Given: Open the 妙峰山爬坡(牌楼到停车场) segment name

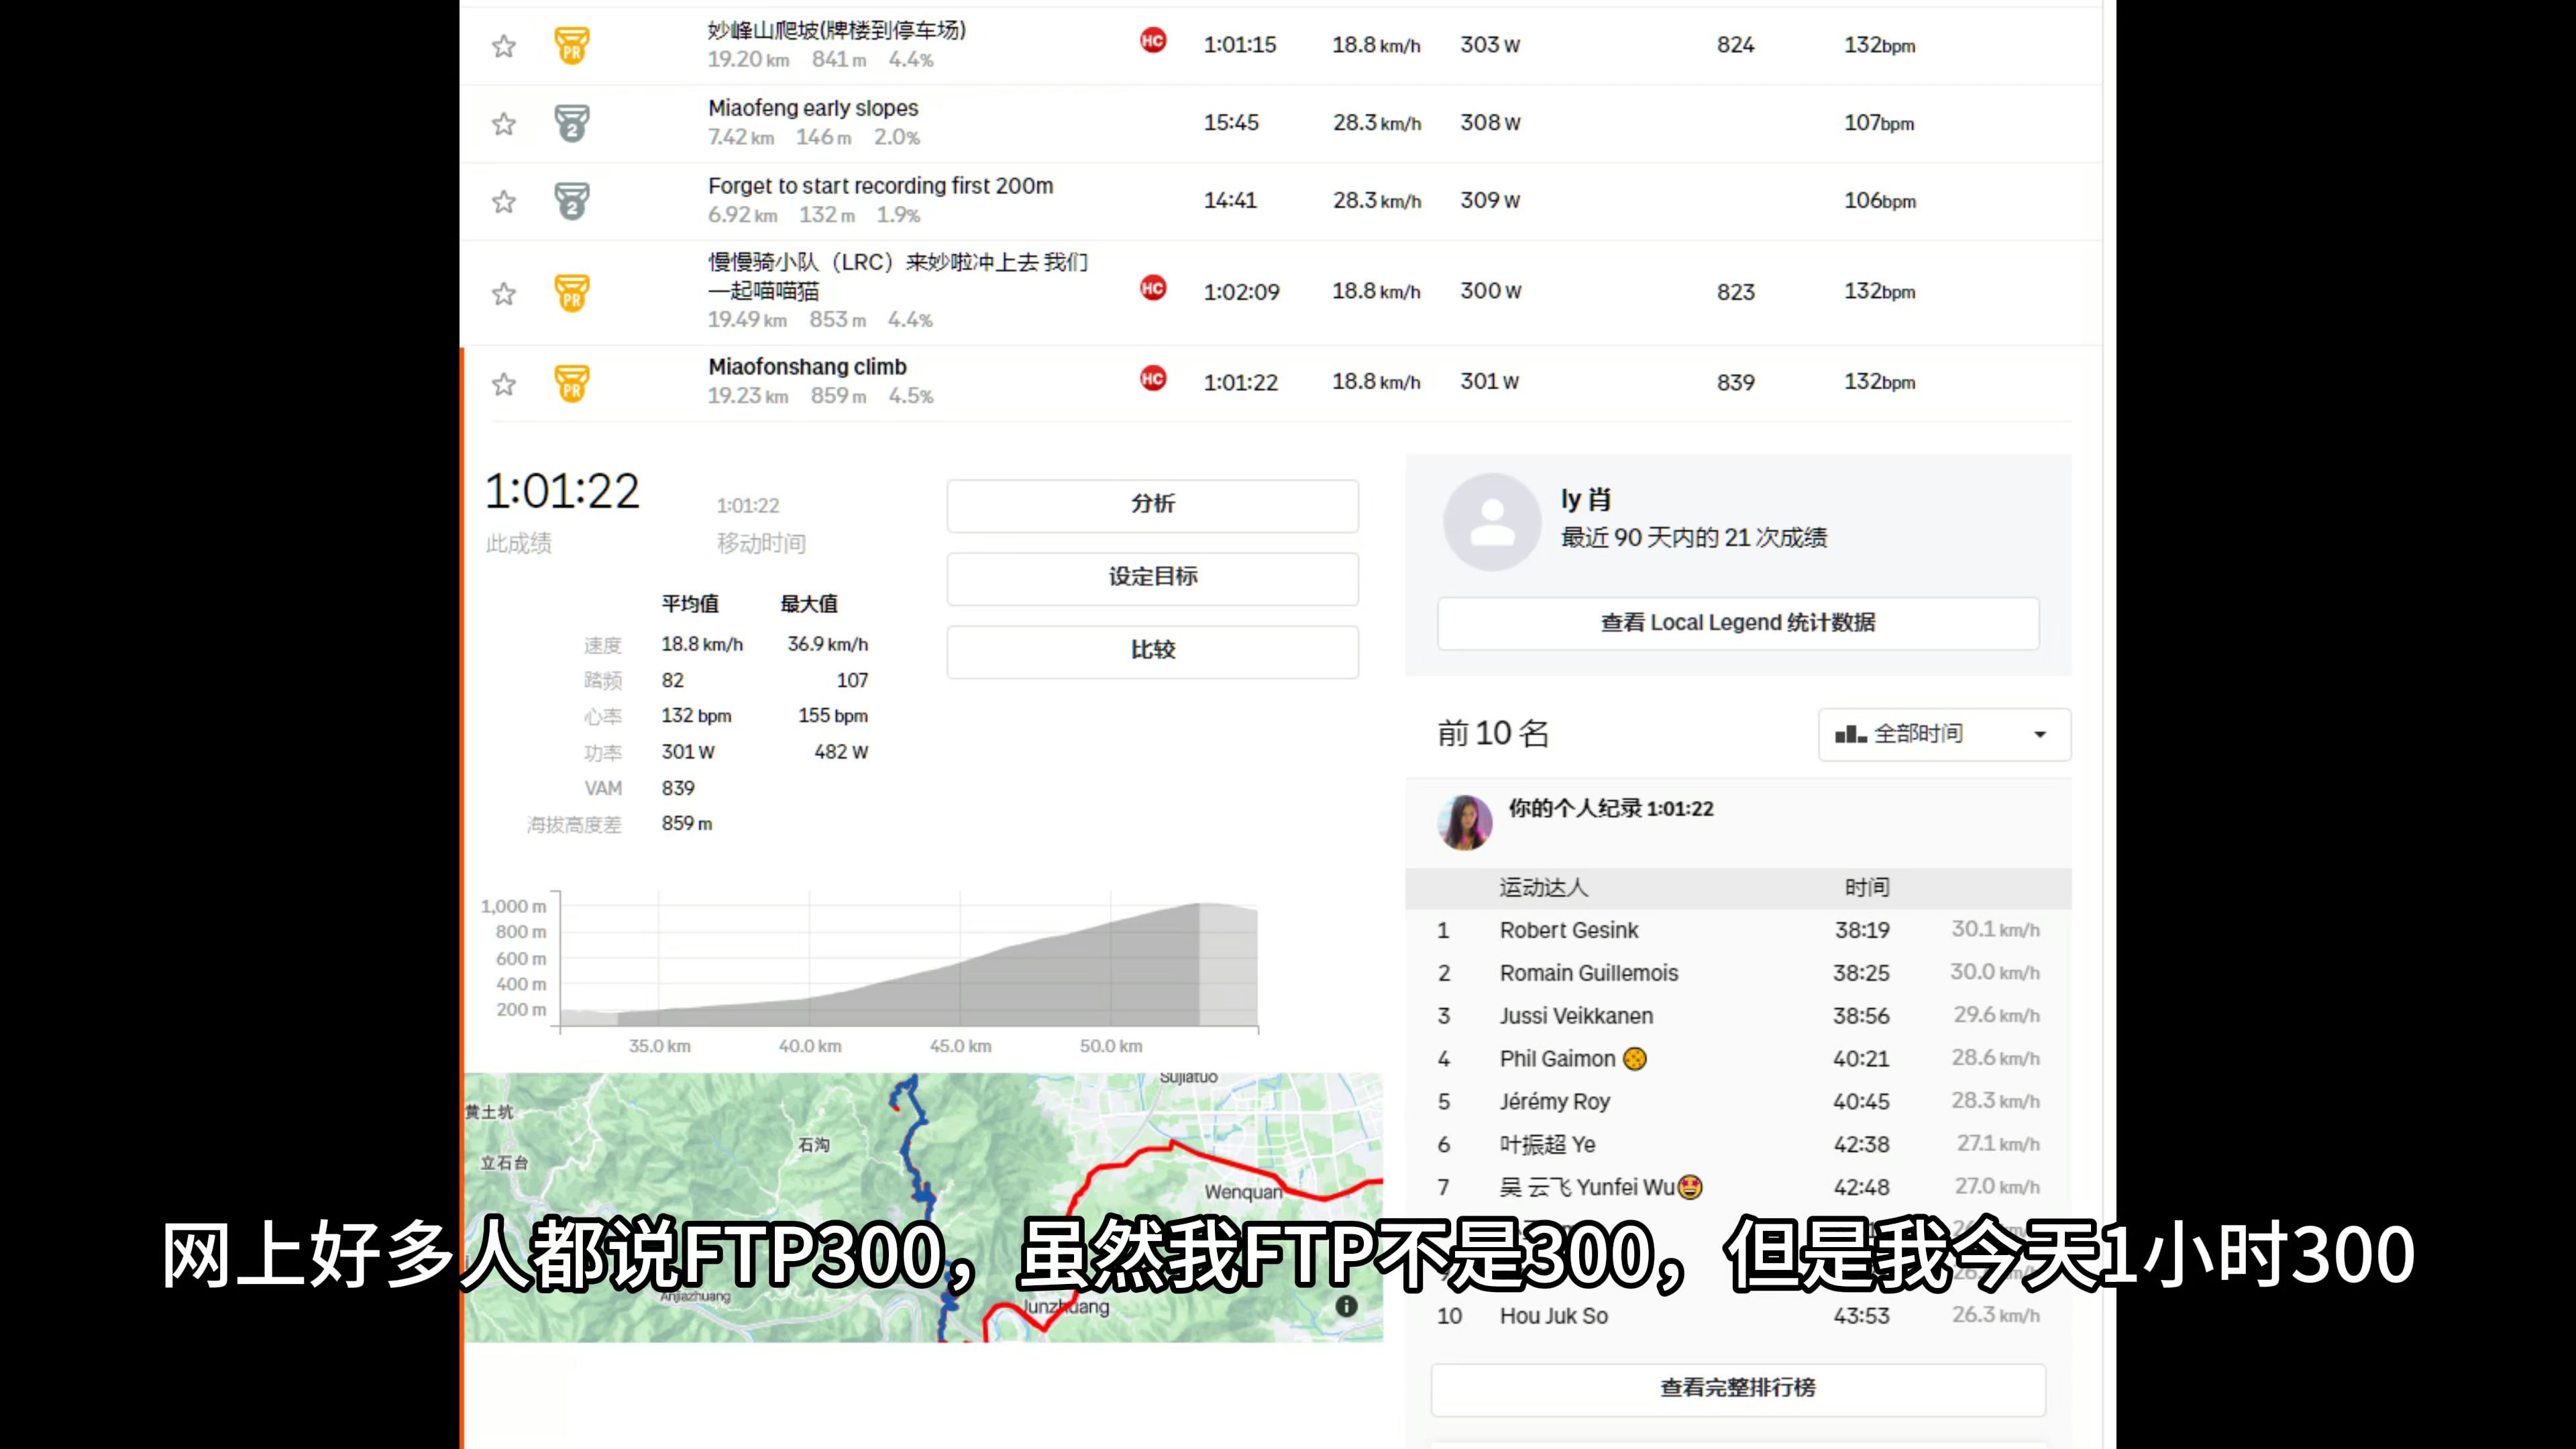Looking at the screenshot, I should (x=836, y=30).
